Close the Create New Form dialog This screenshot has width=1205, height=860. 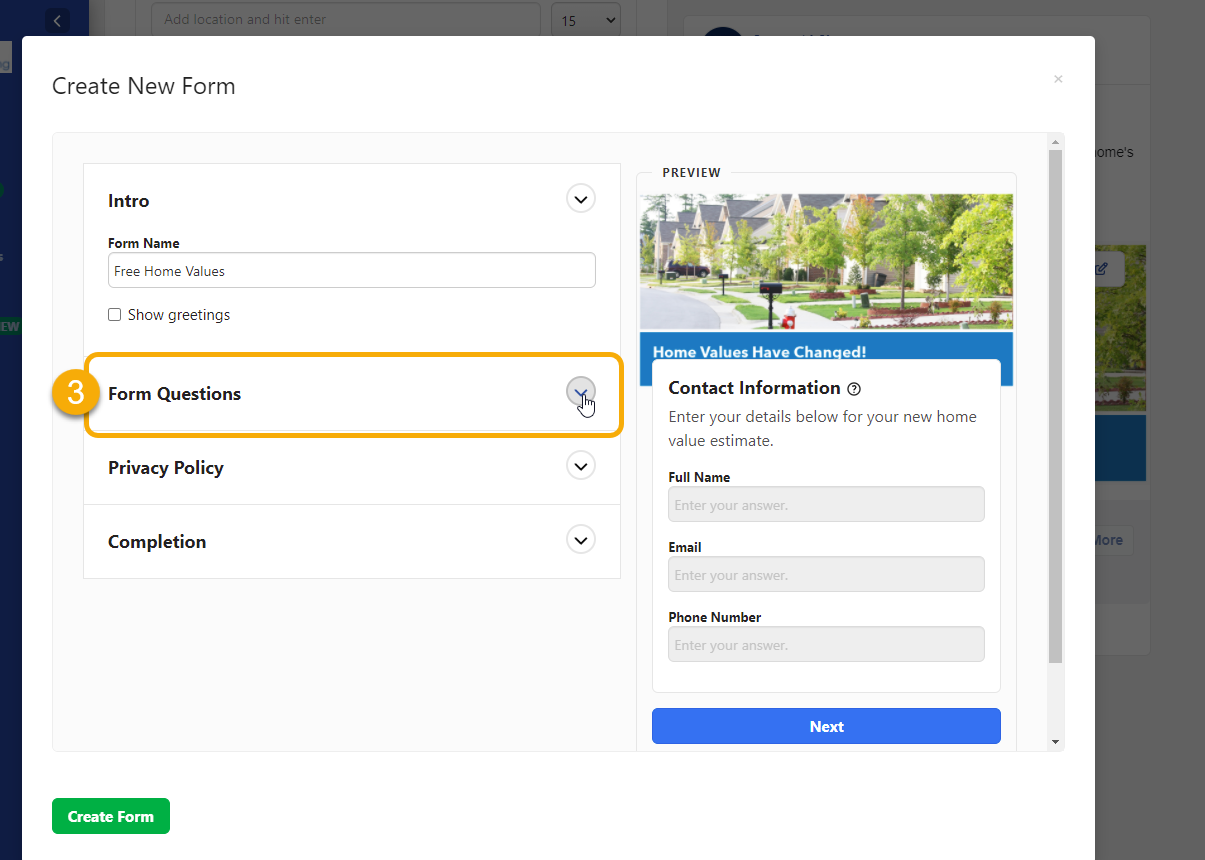(1058, 79)
